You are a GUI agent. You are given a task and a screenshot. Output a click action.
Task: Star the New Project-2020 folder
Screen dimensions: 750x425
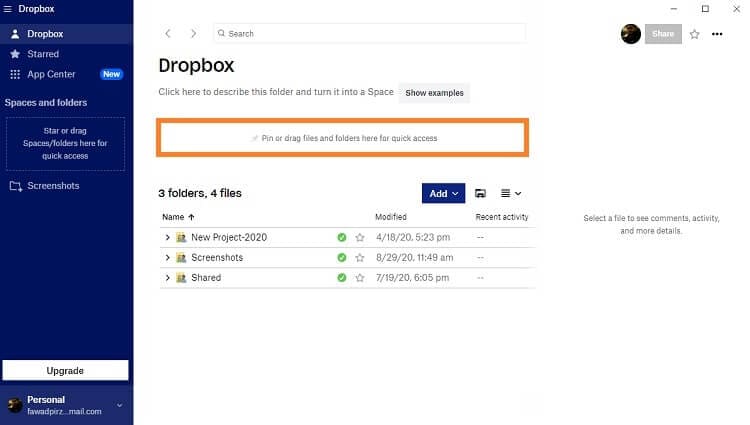[x=360, y=237]
